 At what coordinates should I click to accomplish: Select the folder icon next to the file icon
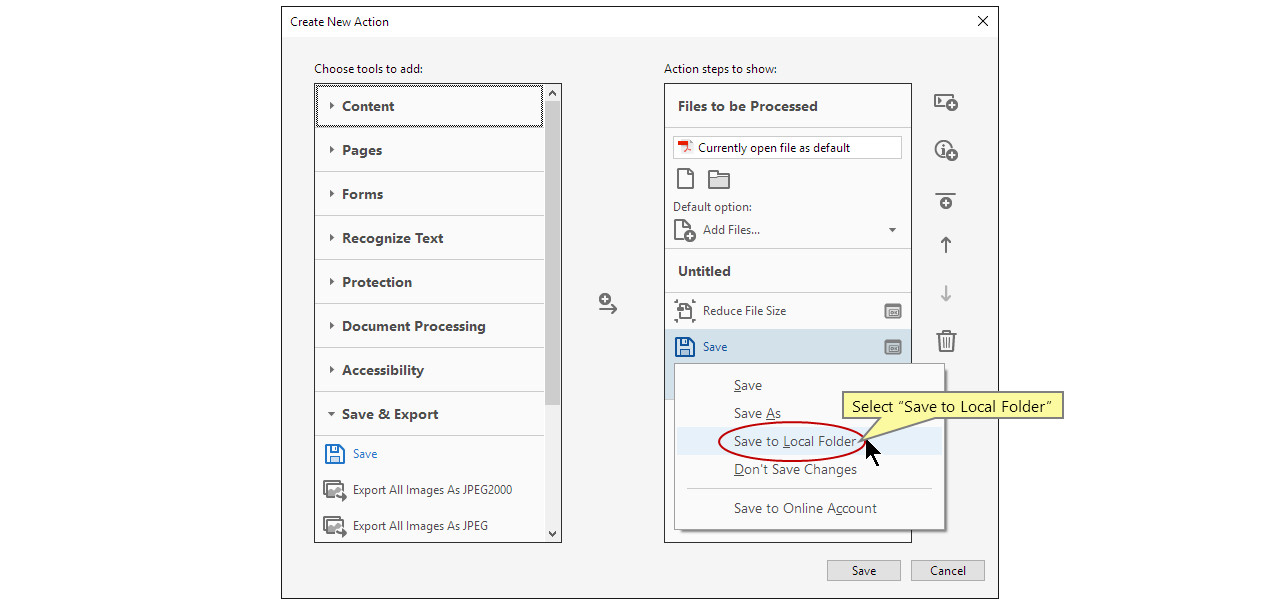[x=719, y=177]
